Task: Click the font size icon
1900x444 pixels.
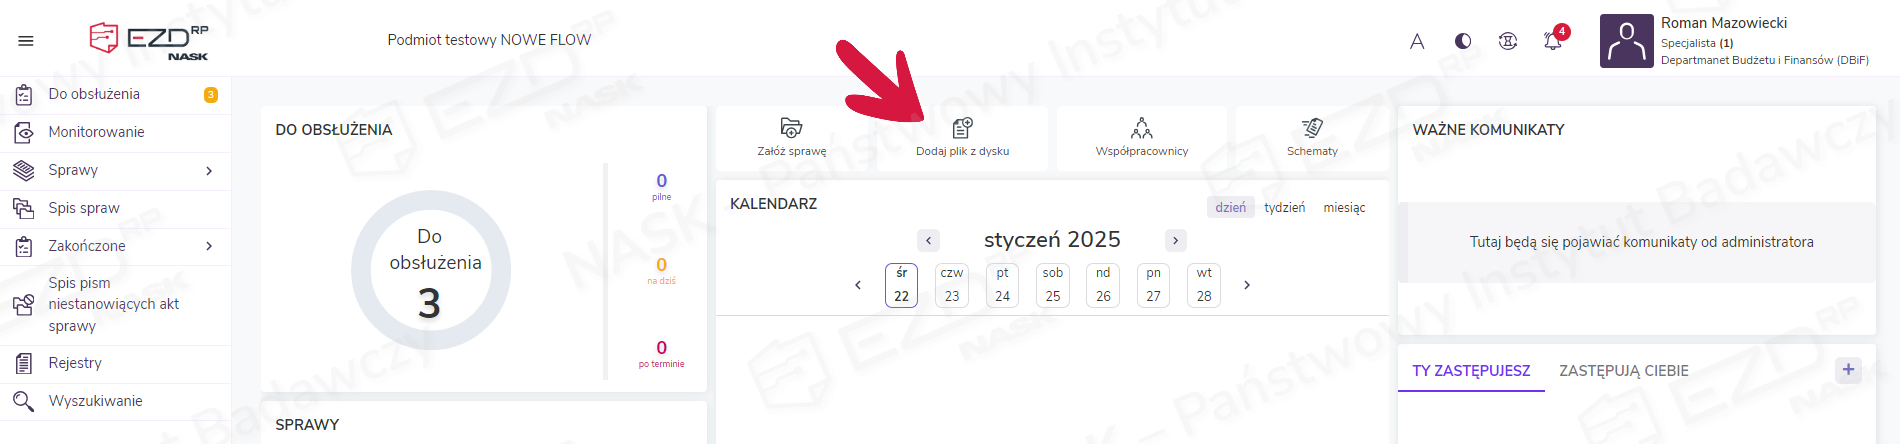Action: 1417,41
